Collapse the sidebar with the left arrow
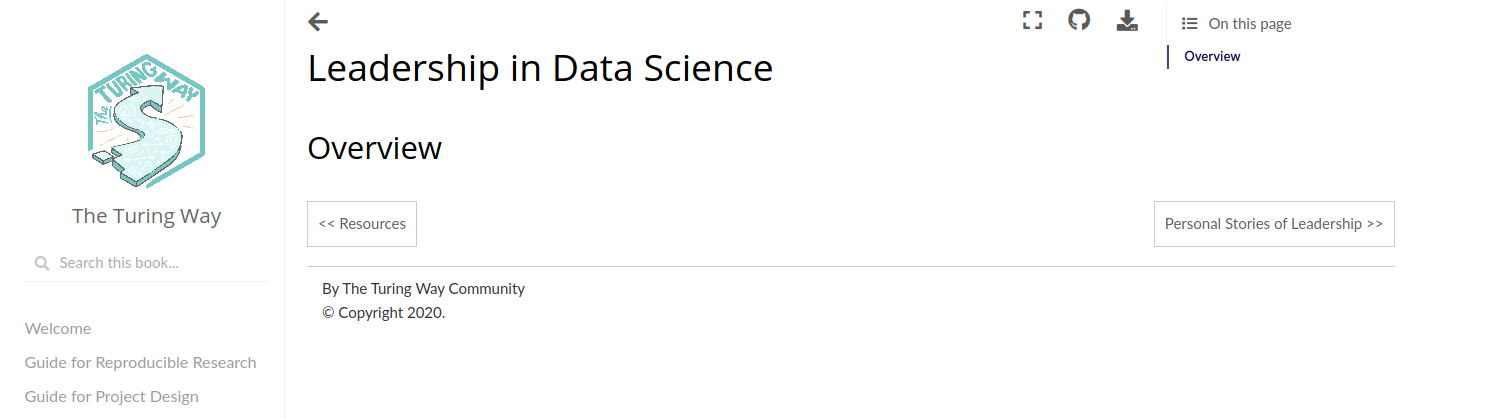Screen dimensions: 1492x419 (318, 21)
